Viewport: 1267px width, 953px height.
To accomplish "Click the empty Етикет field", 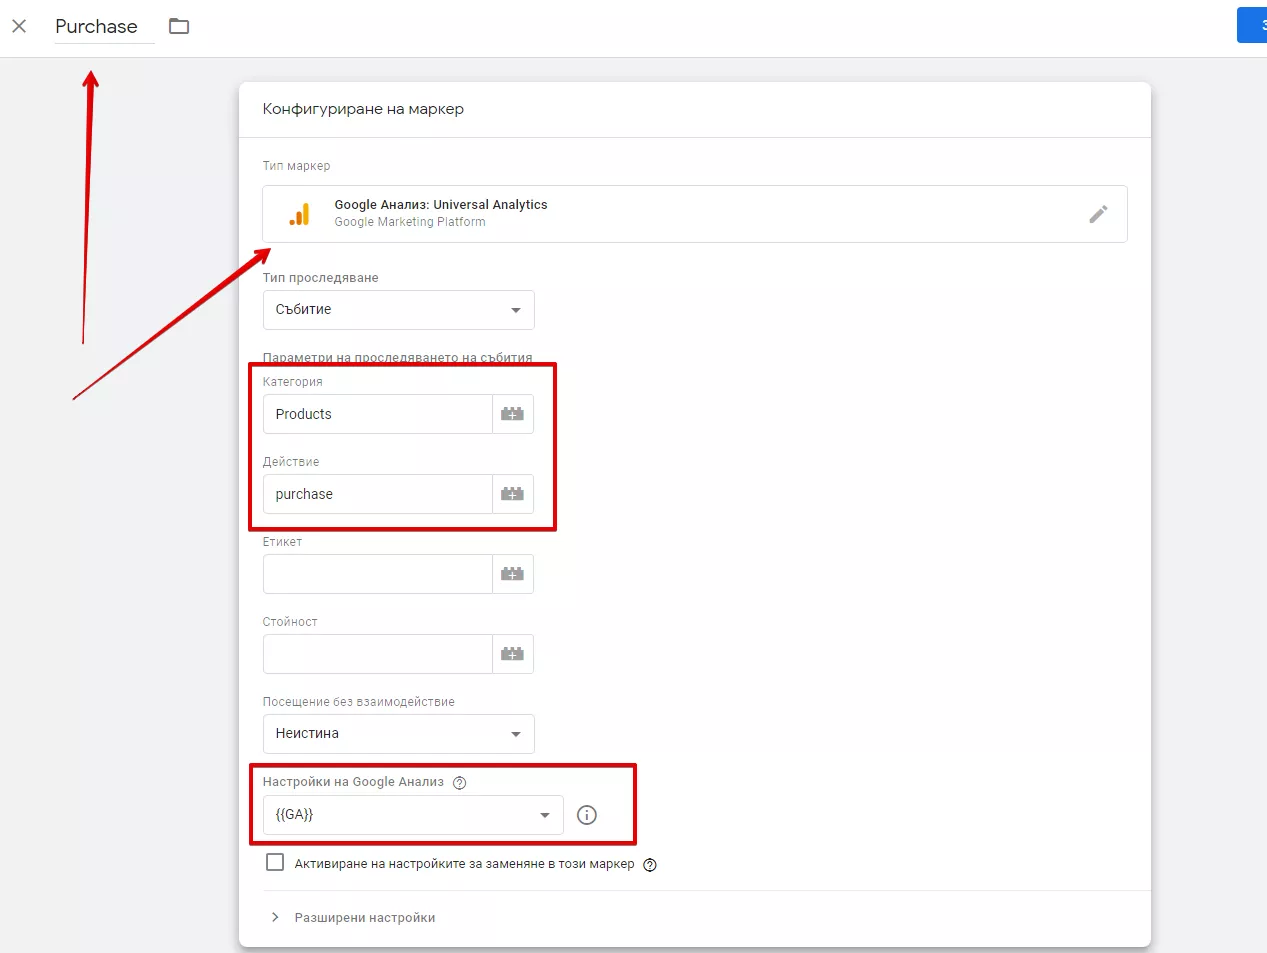I will (x=378, y=574).
